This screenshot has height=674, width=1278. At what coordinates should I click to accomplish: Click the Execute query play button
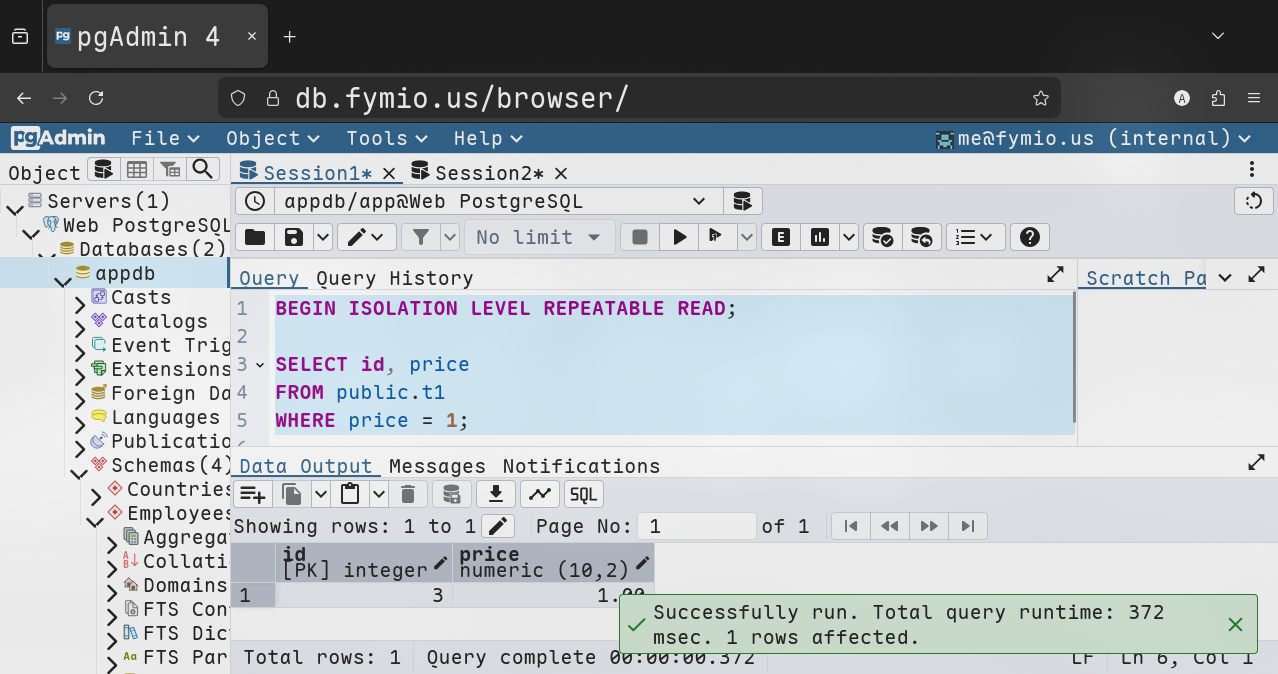pyautogui.click(x=680, y=237)
